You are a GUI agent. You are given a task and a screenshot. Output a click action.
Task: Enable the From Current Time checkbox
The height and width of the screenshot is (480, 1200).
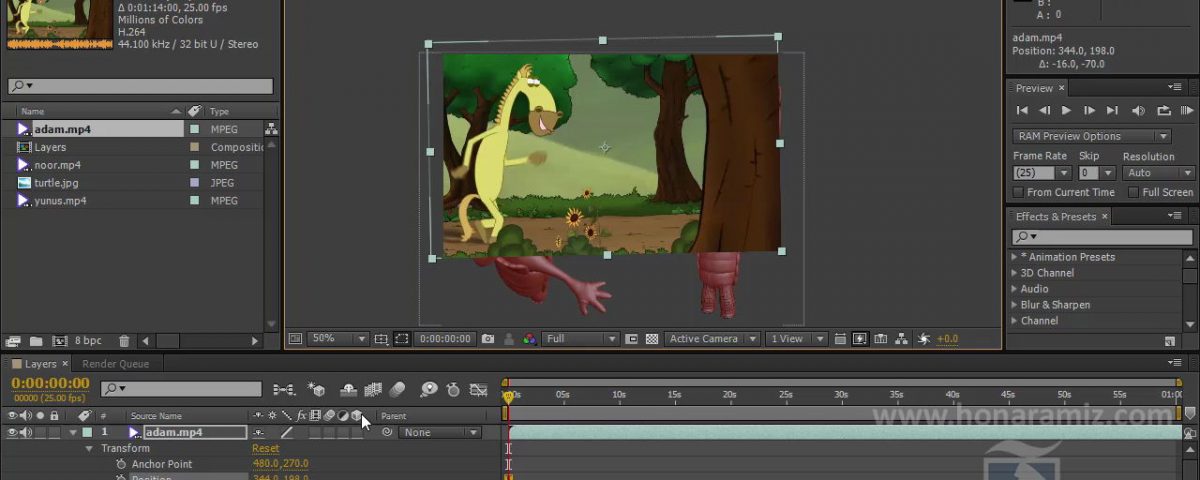pos(1018,192)
